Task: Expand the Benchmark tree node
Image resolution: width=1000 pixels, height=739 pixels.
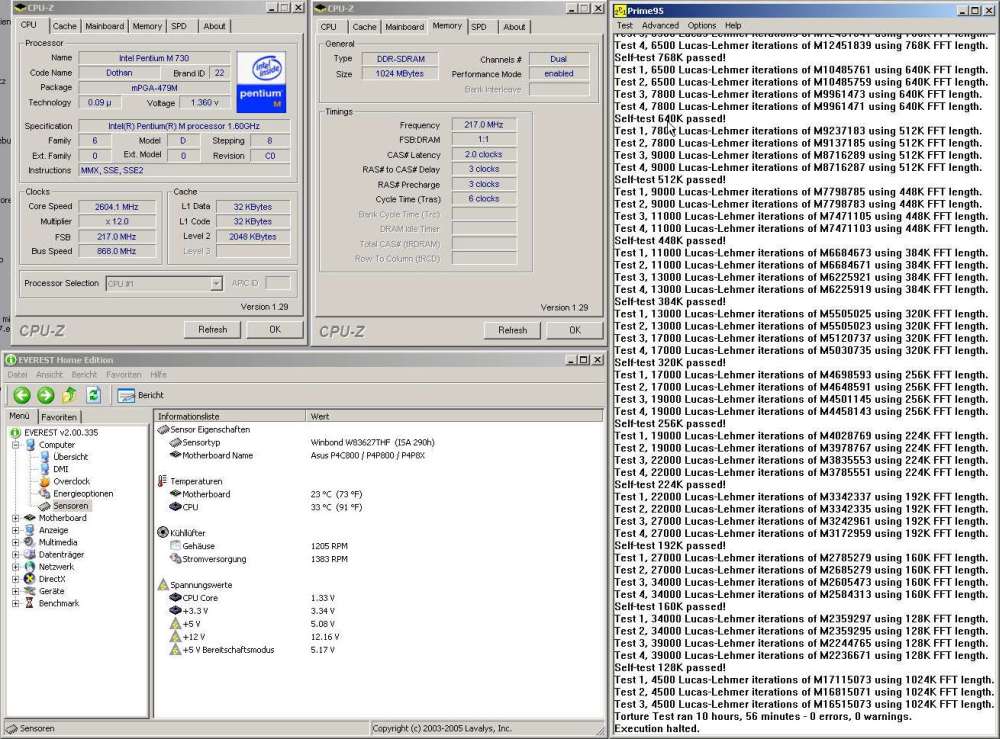Action: point(15,603)
